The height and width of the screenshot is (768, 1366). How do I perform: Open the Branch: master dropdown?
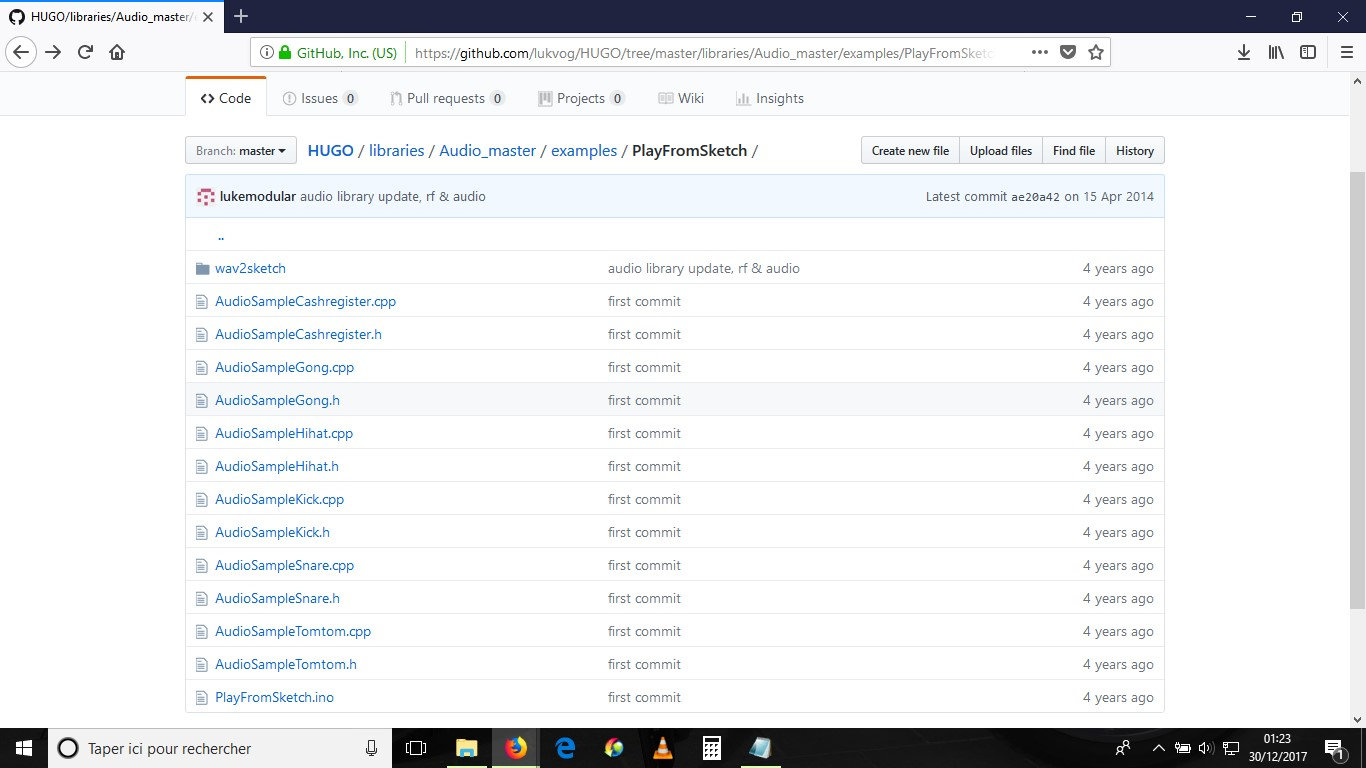click(241, 151)
